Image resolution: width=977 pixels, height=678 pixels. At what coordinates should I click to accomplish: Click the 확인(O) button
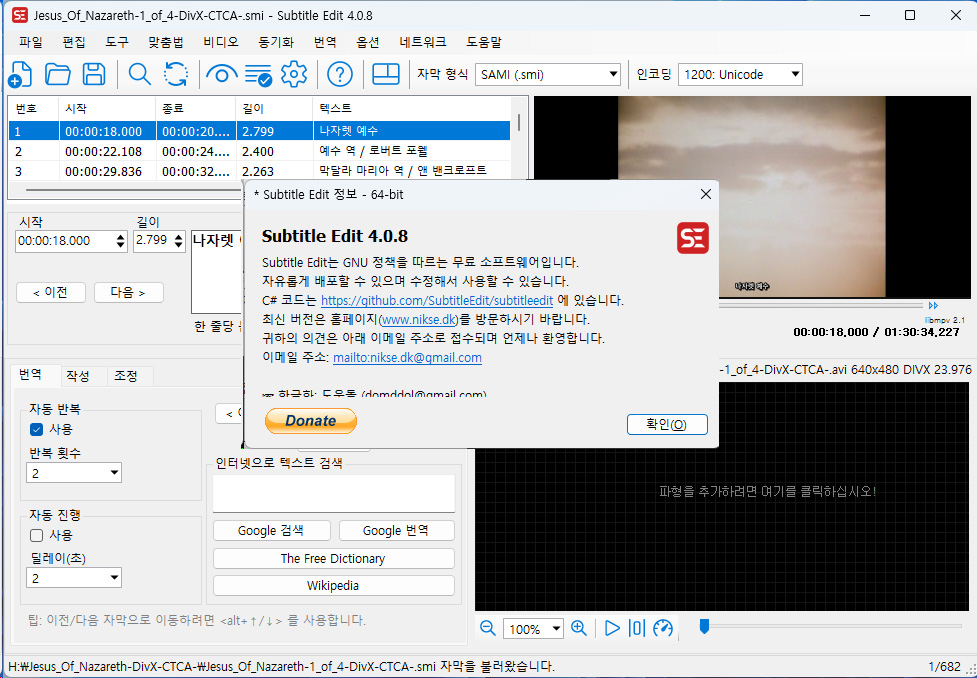[667, 424]
